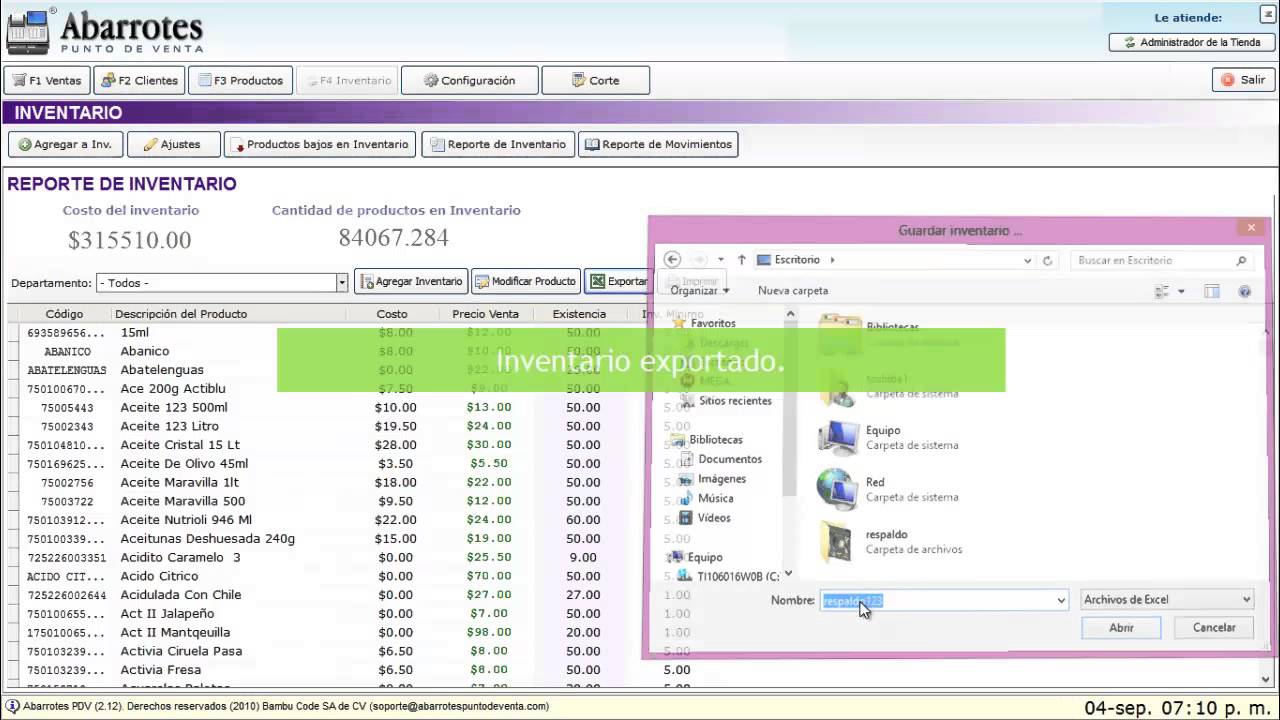1280x720 pixels.
Task: Sort by Precio Venta column header
Action: pos(485,314)
